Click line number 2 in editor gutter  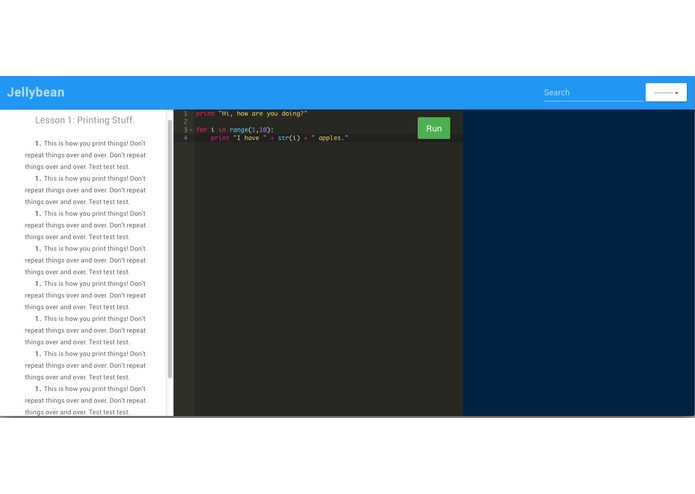185,121
